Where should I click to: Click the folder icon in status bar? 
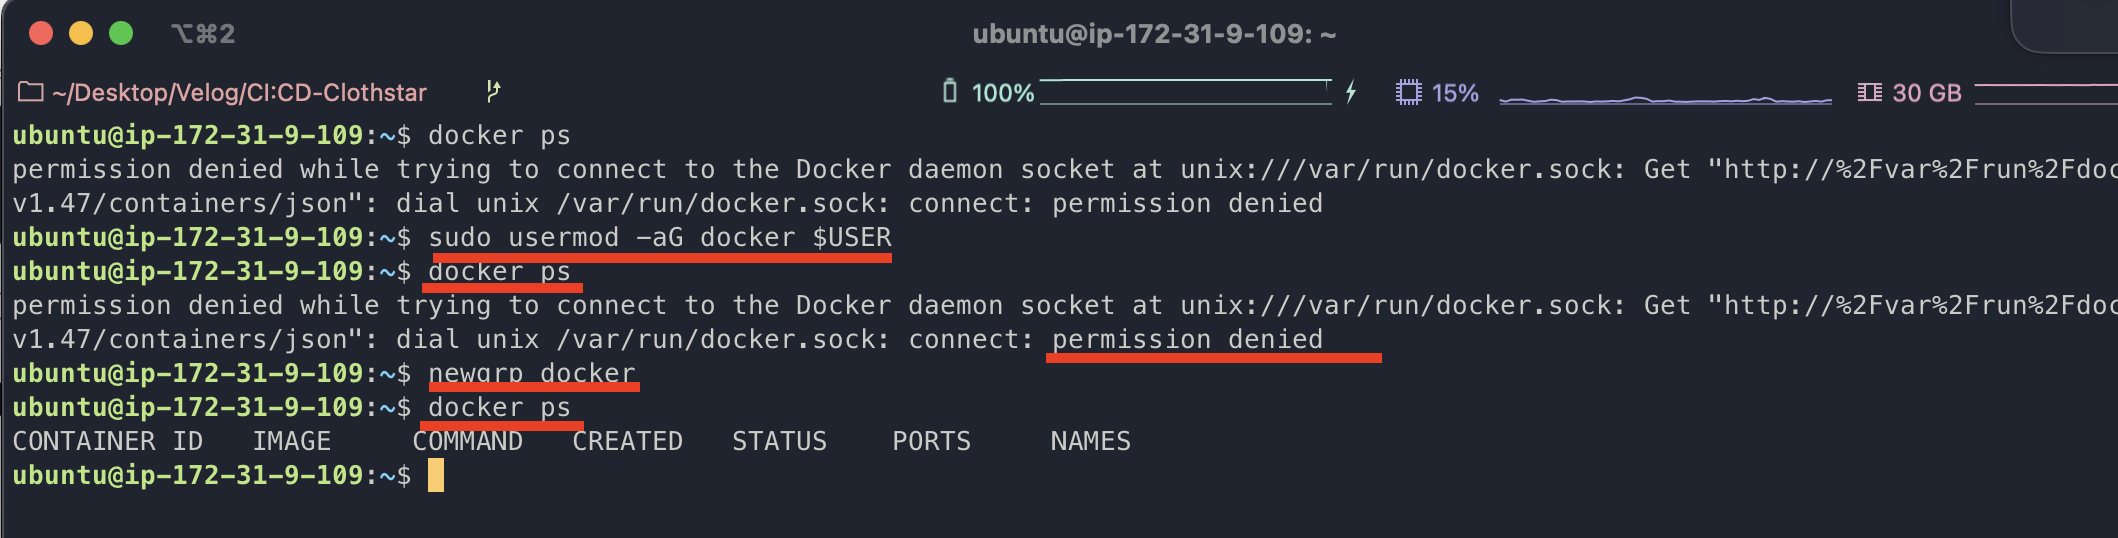[x=31, y=92]
